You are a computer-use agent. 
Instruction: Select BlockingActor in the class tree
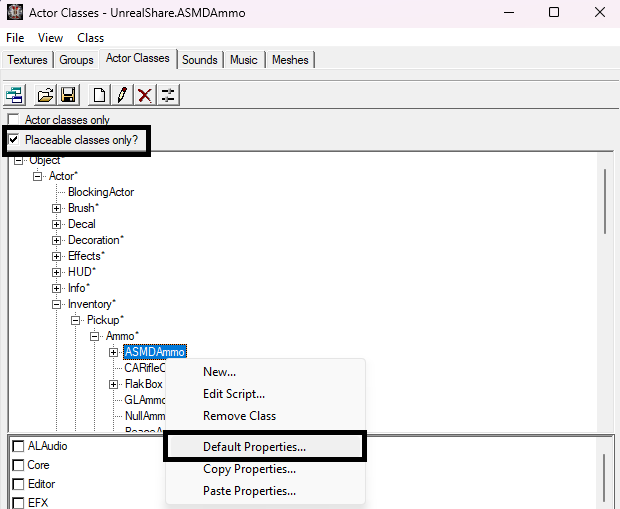(x=101, y=192)
